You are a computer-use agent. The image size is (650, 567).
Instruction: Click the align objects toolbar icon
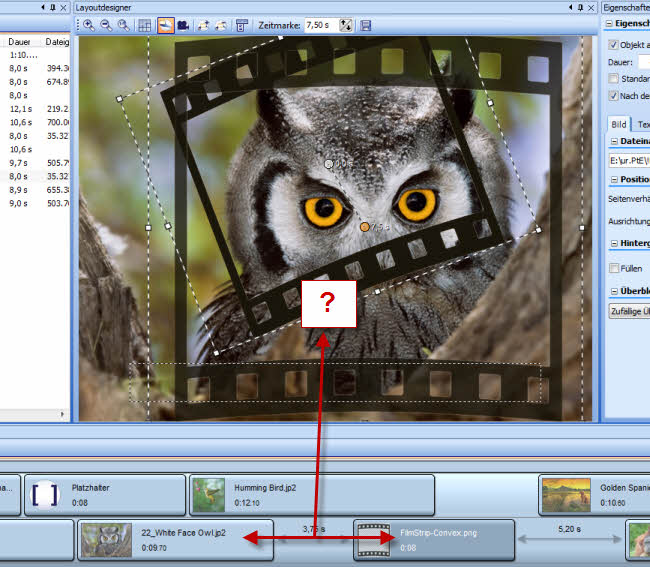pyautogui.click(x=242, y=24)
